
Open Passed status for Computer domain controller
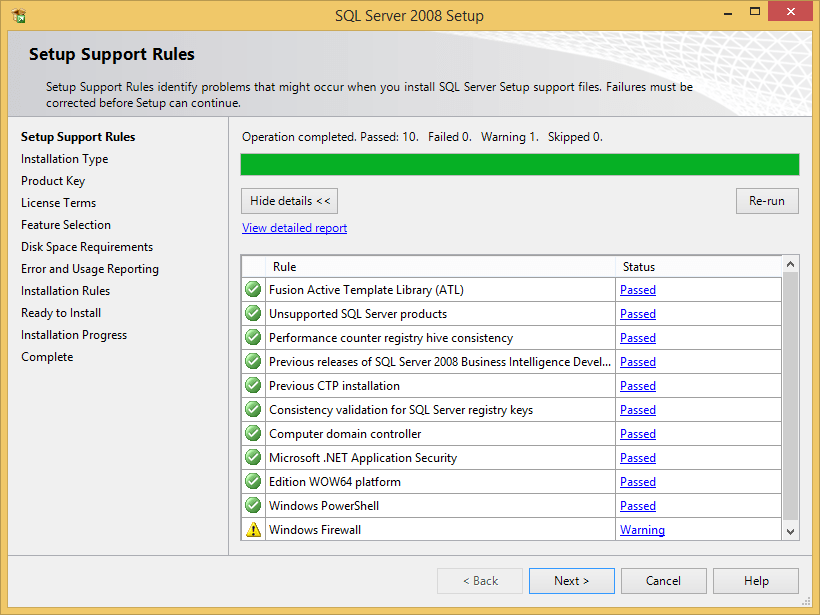[637, 434]
